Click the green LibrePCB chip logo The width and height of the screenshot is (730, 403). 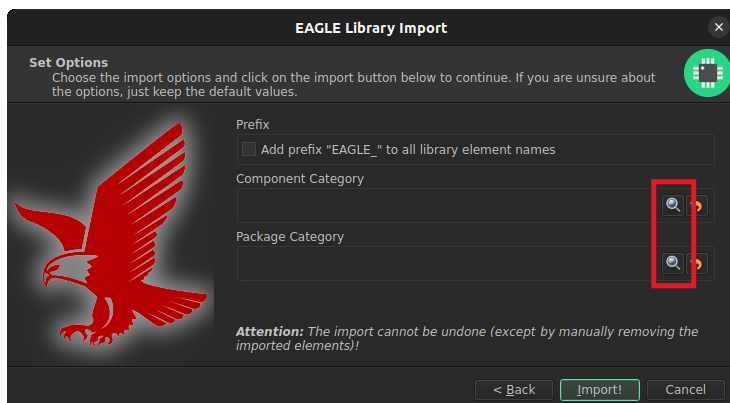707,73
